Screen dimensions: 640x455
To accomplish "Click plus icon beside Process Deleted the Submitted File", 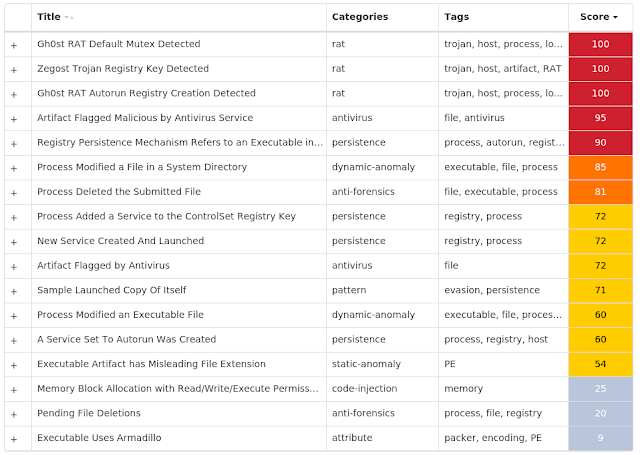I will (14, 193).
